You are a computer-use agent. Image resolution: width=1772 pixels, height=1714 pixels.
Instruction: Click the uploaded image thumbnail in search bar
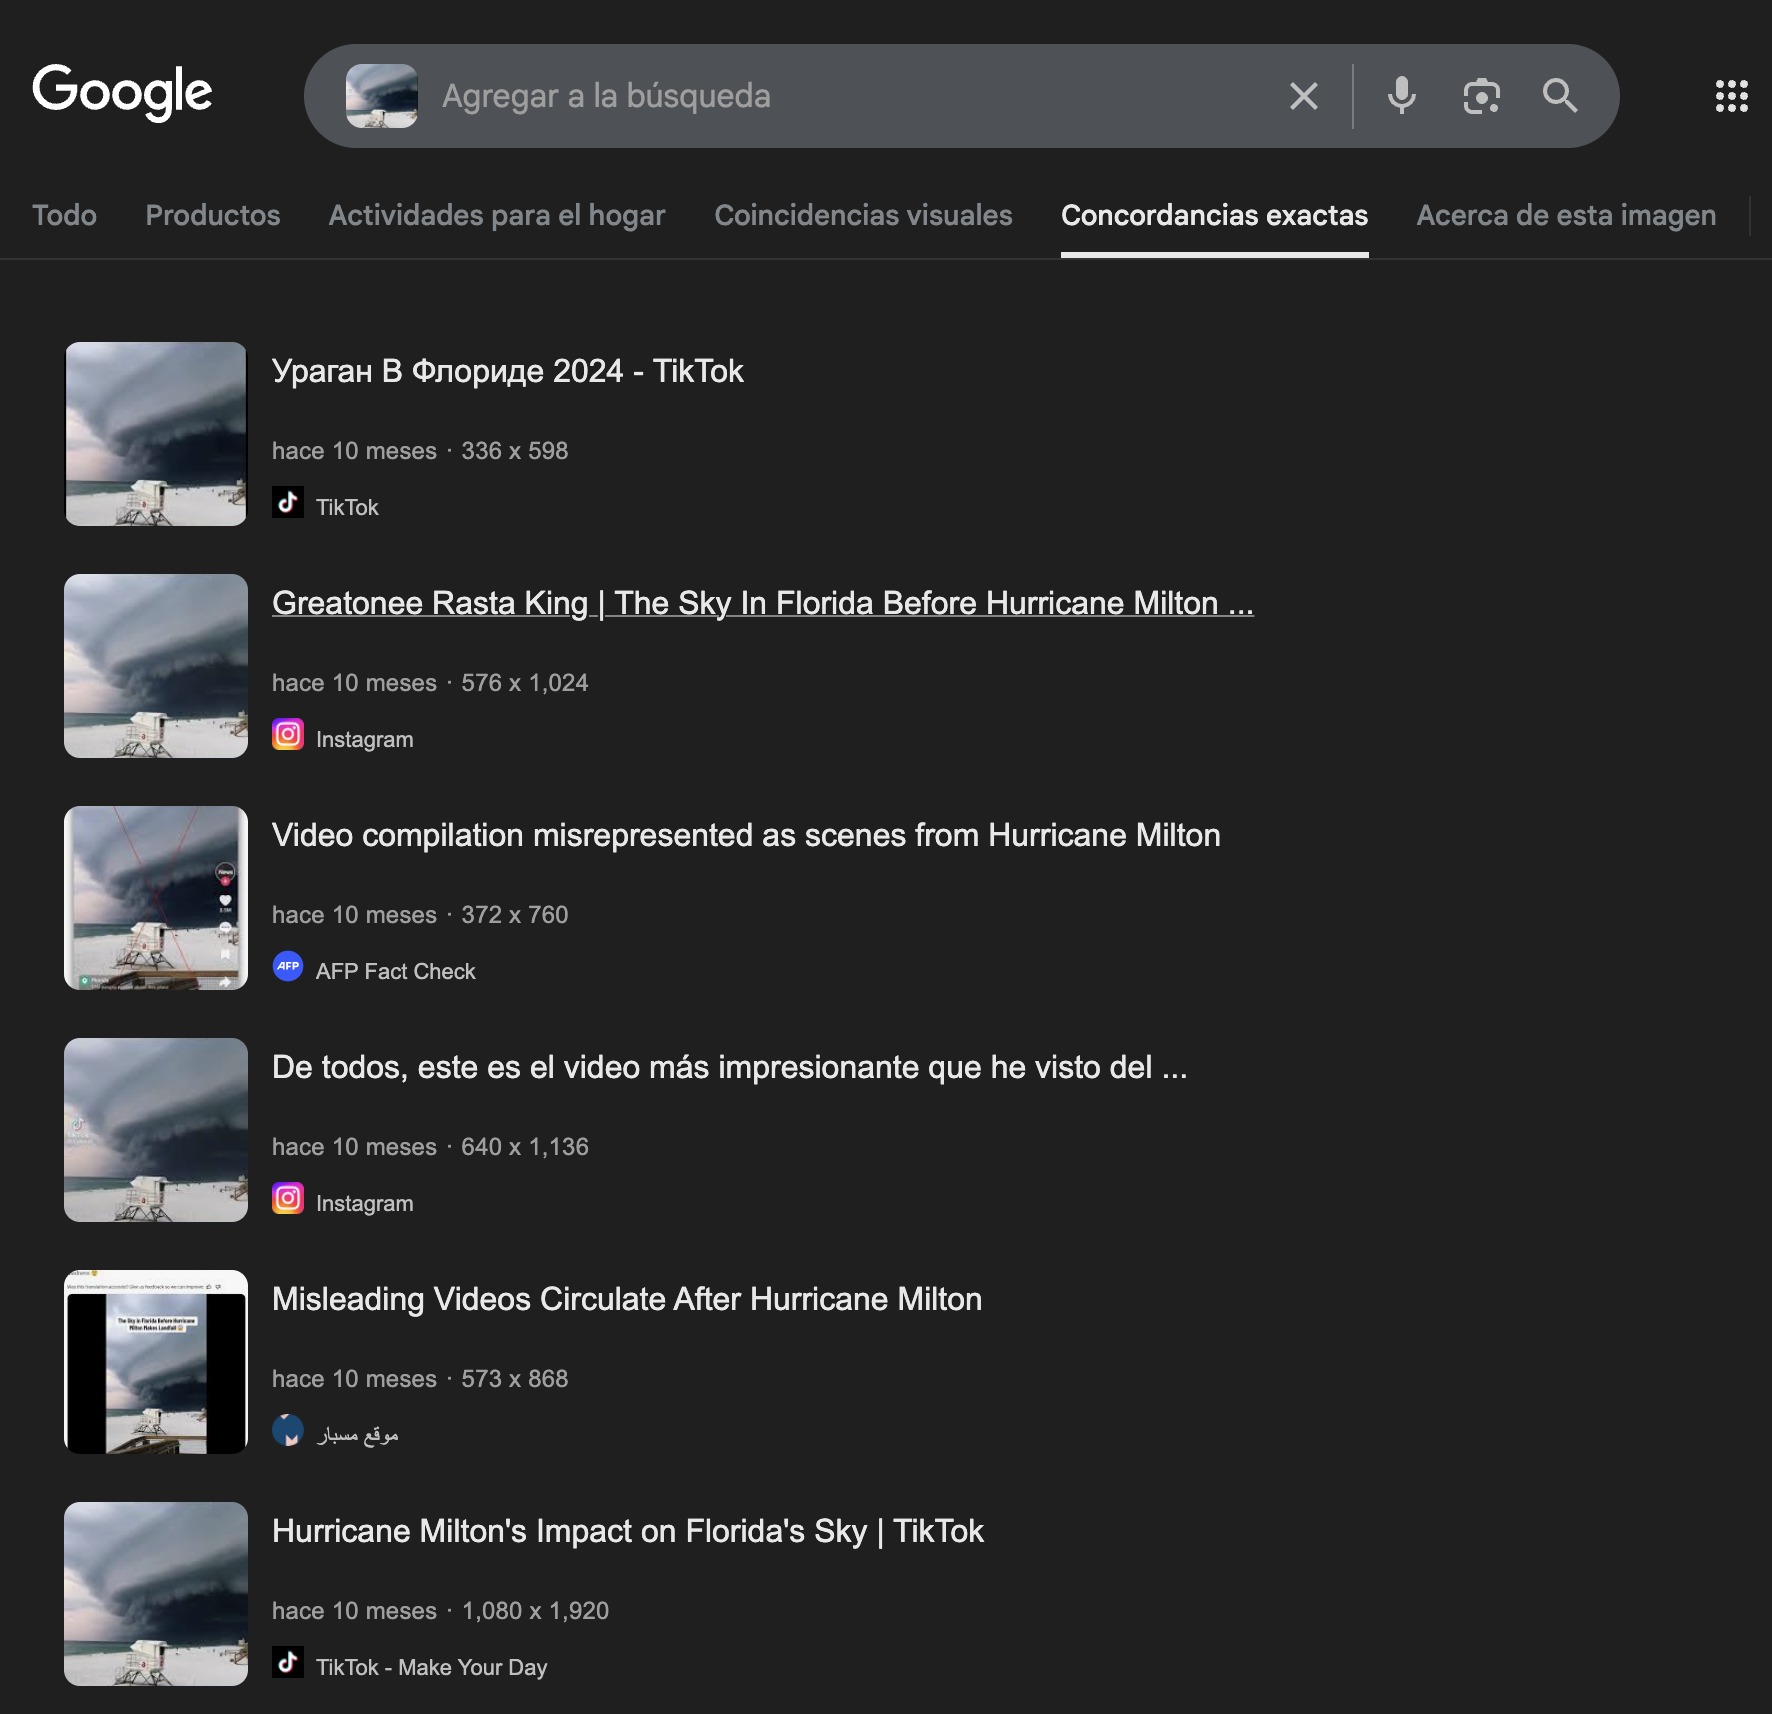382,96
